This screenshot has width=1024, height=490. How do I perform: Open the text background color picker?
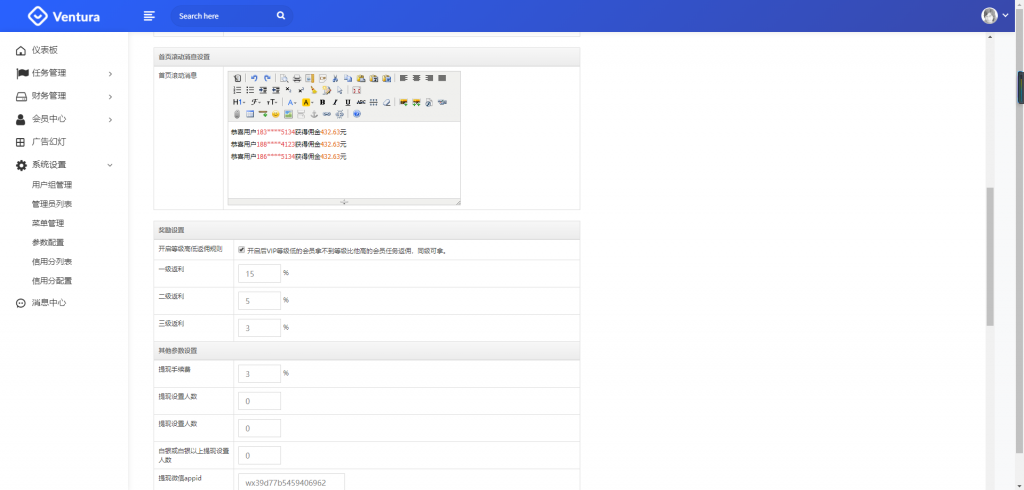coord(308,102)
